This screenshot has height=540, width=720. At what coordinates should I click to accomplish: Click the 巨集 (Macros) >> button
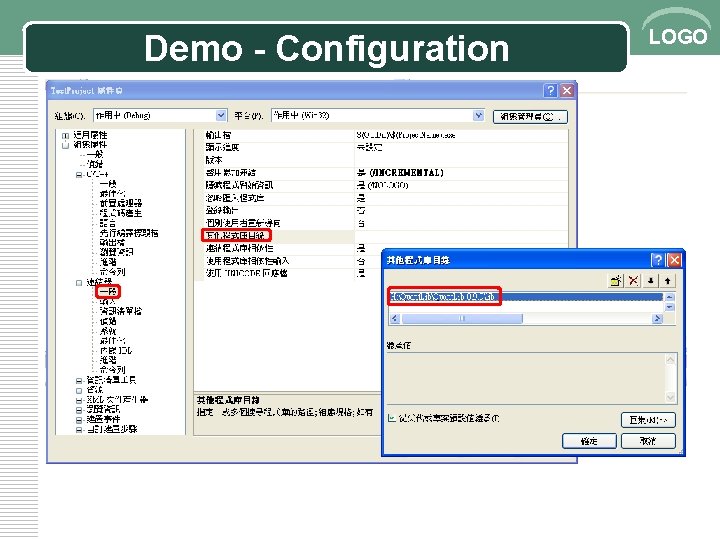point(648,420)
